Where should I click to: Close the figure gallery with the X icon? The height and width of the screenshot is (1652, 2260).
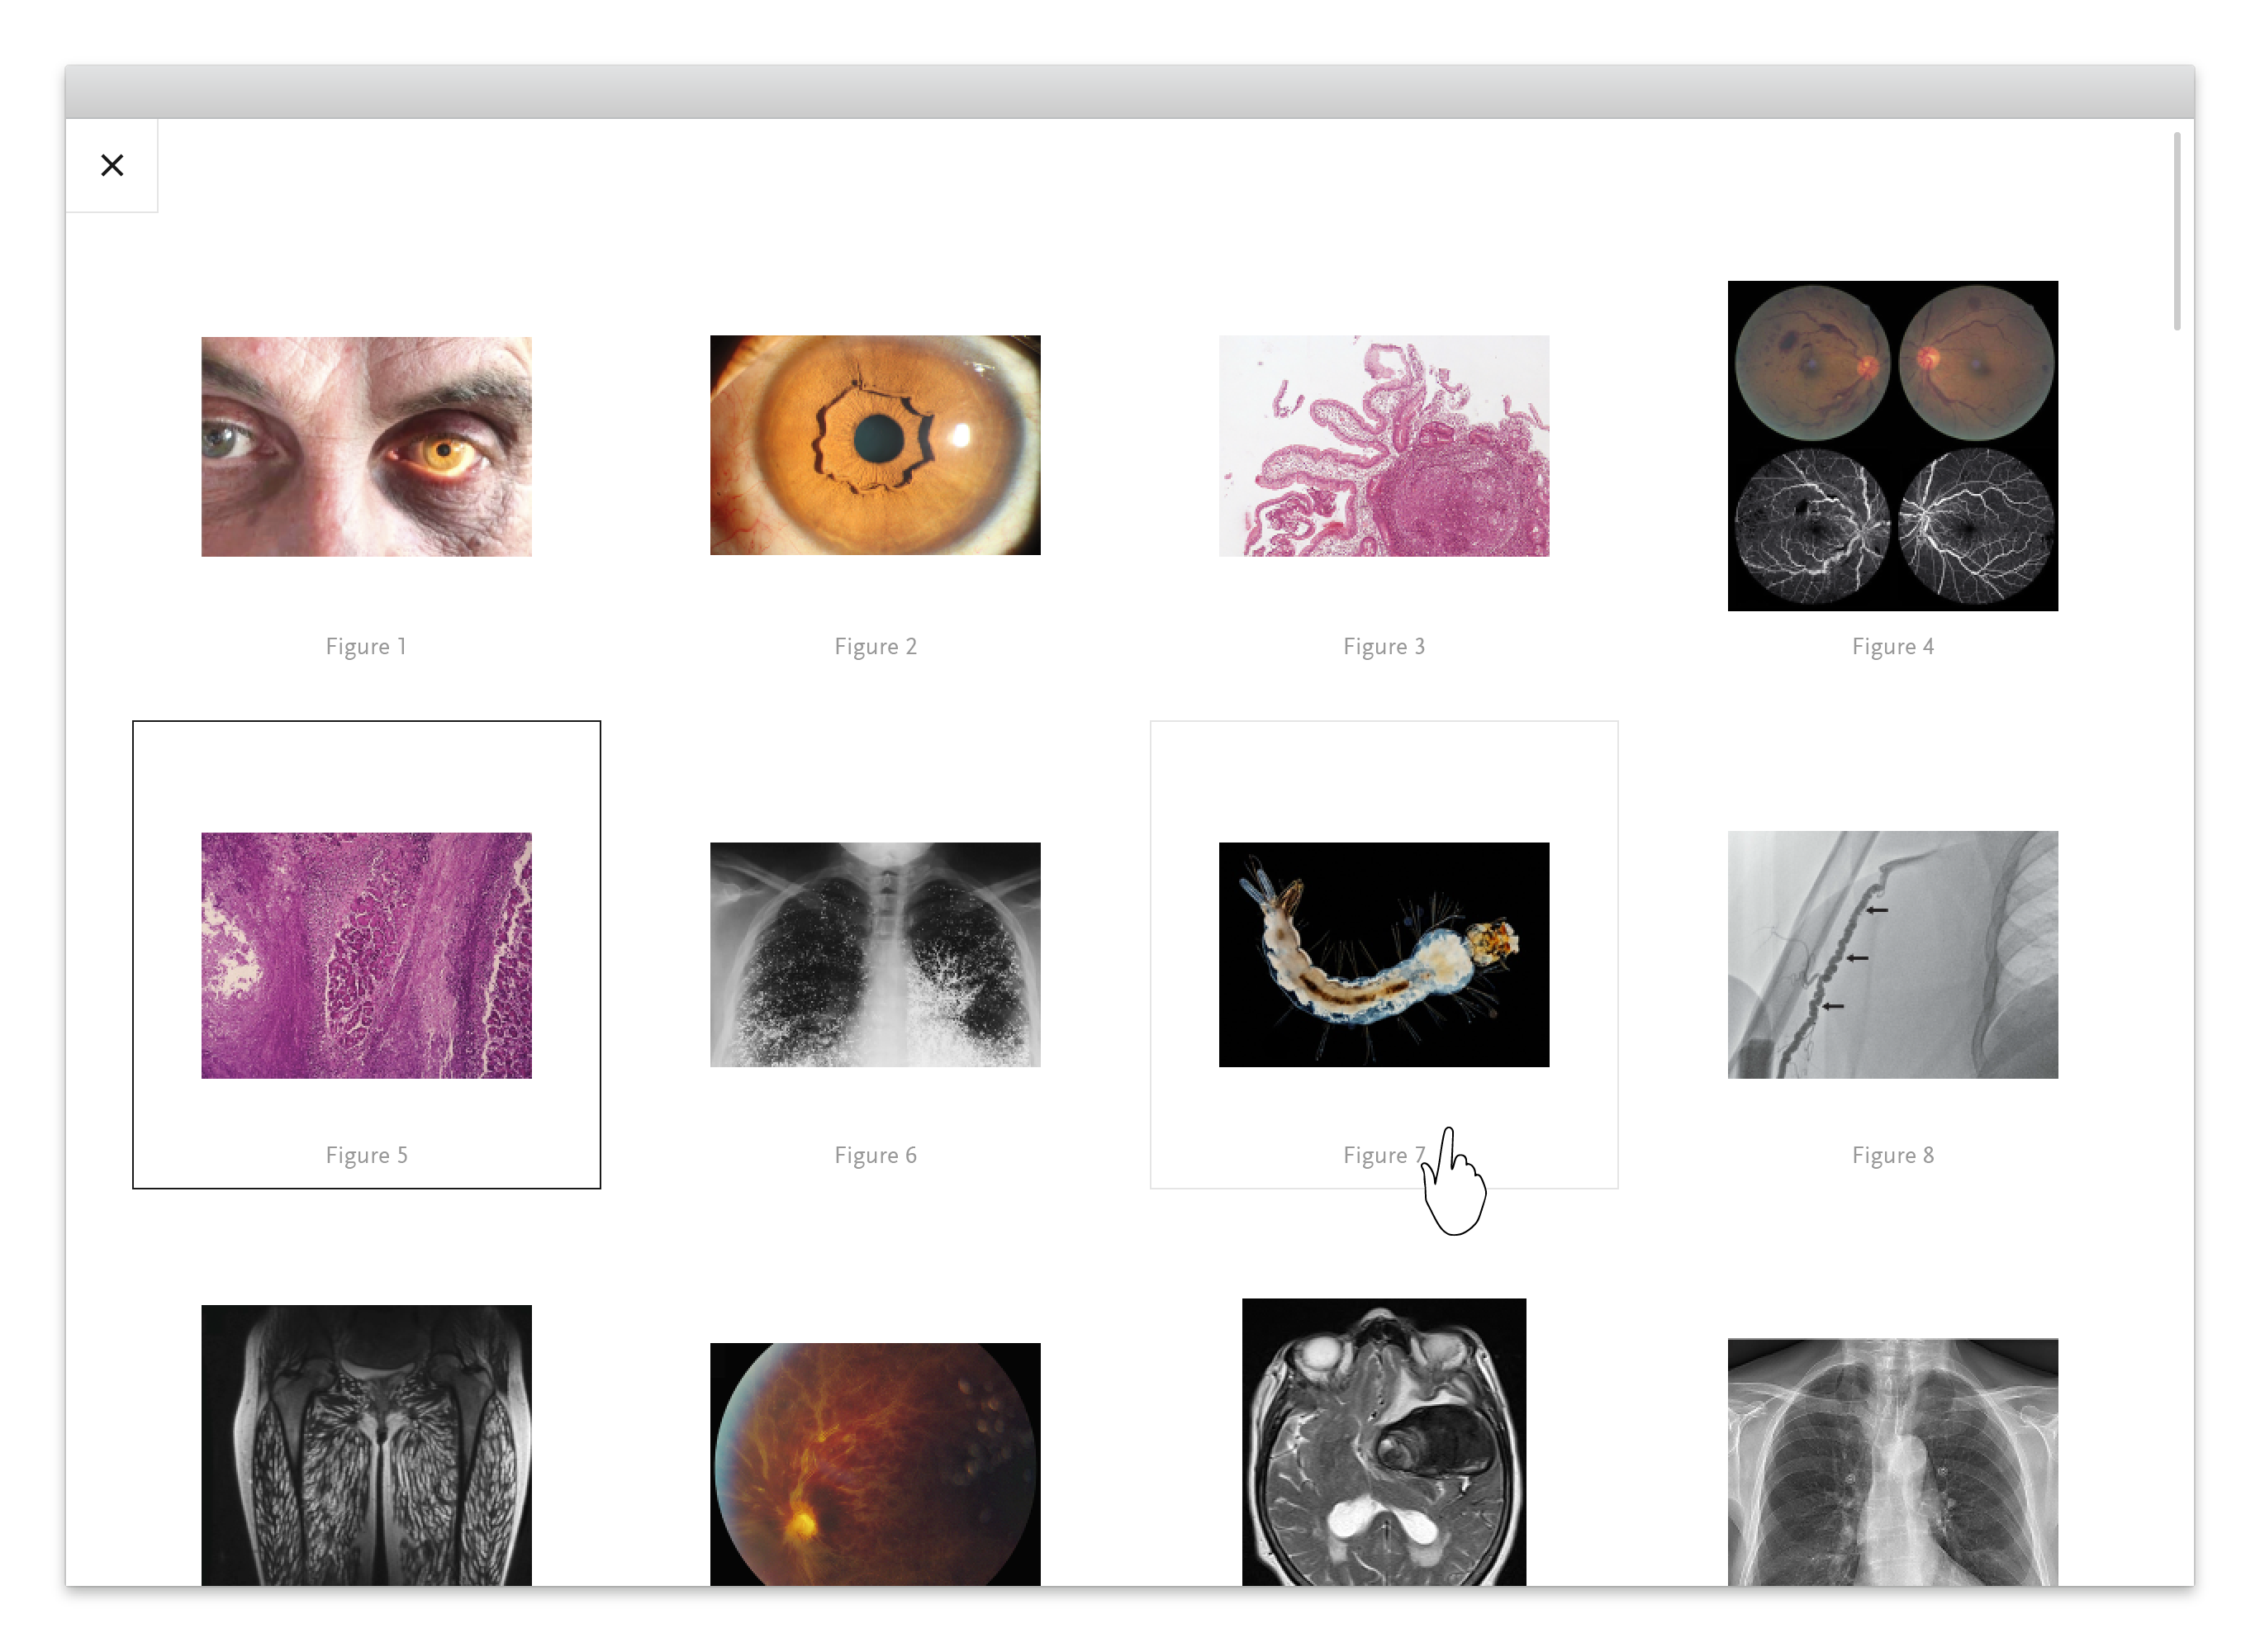112,165
